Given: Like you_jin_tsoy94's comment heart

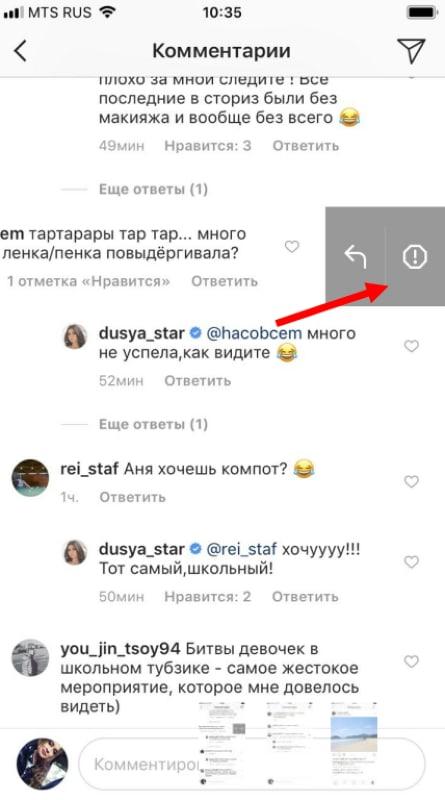Looking at the screenshot, I should 411,662.
